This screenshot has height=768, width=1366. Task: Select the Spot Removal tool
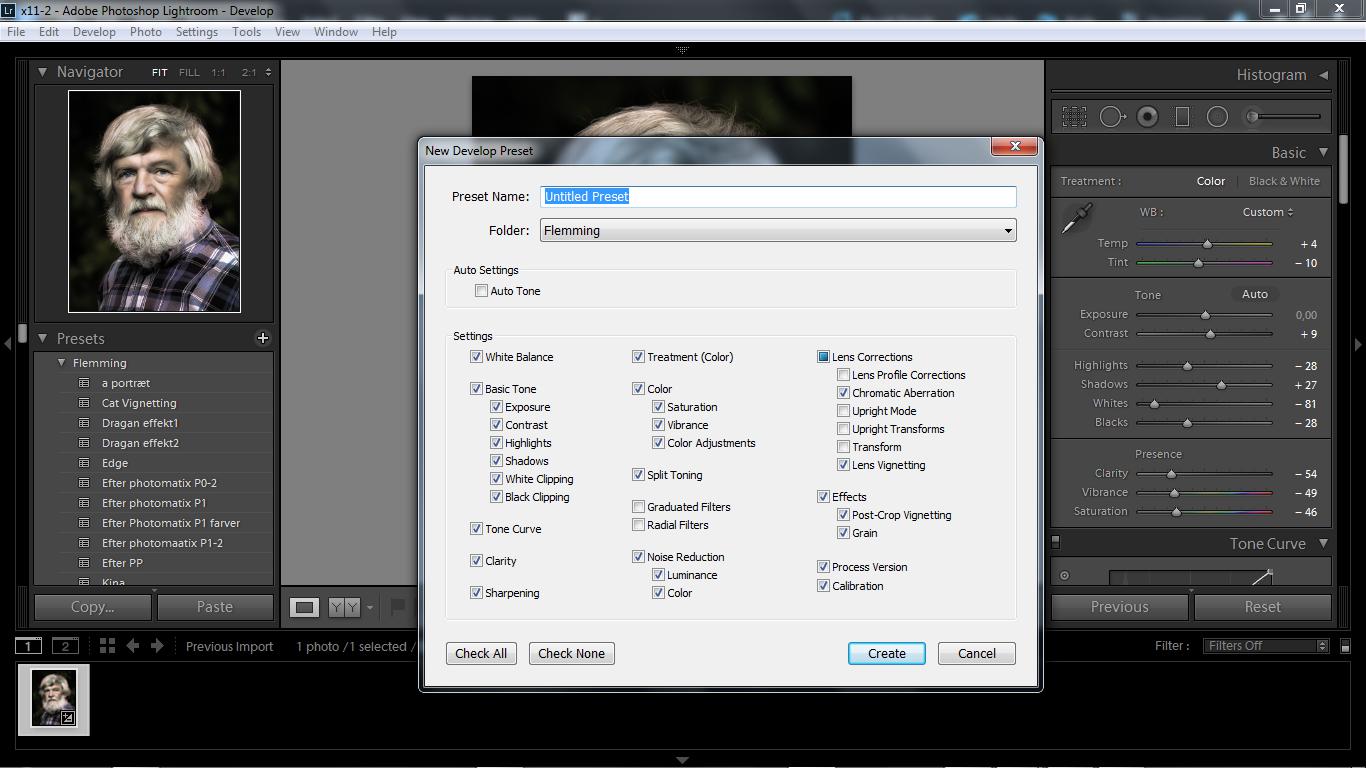tap(1111, 117)
